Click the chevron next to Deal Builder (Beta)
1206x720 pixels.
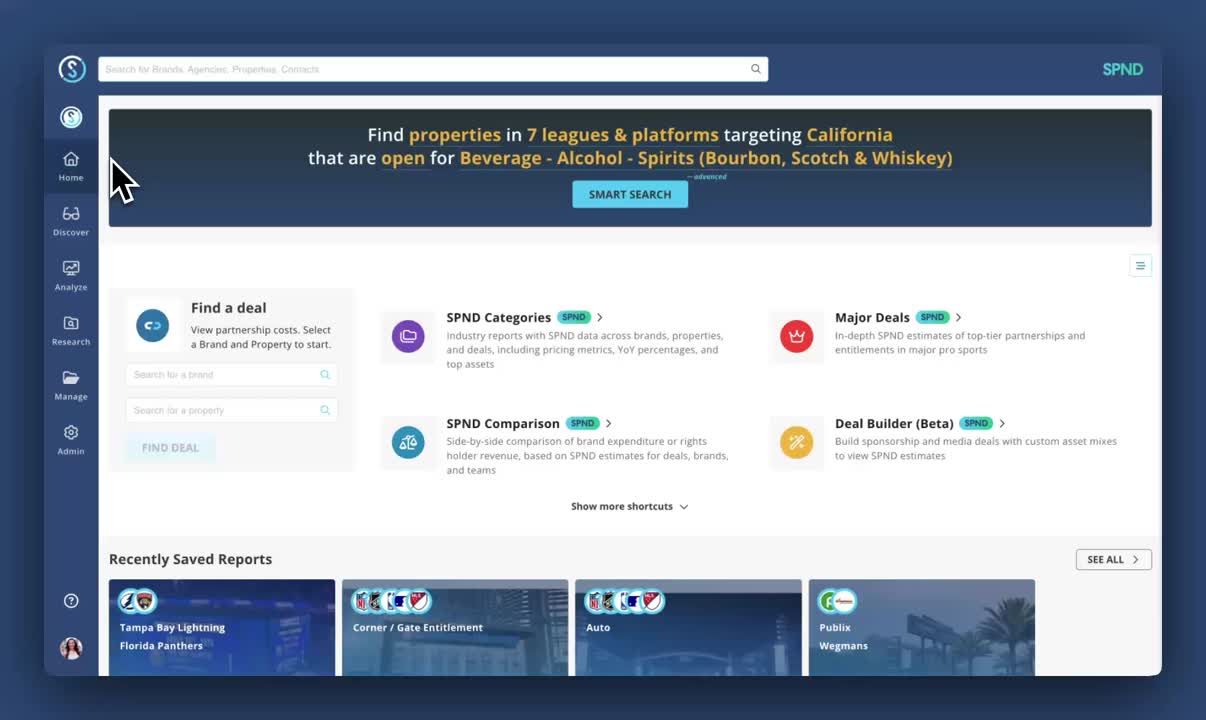click(x=1002, y=423)
